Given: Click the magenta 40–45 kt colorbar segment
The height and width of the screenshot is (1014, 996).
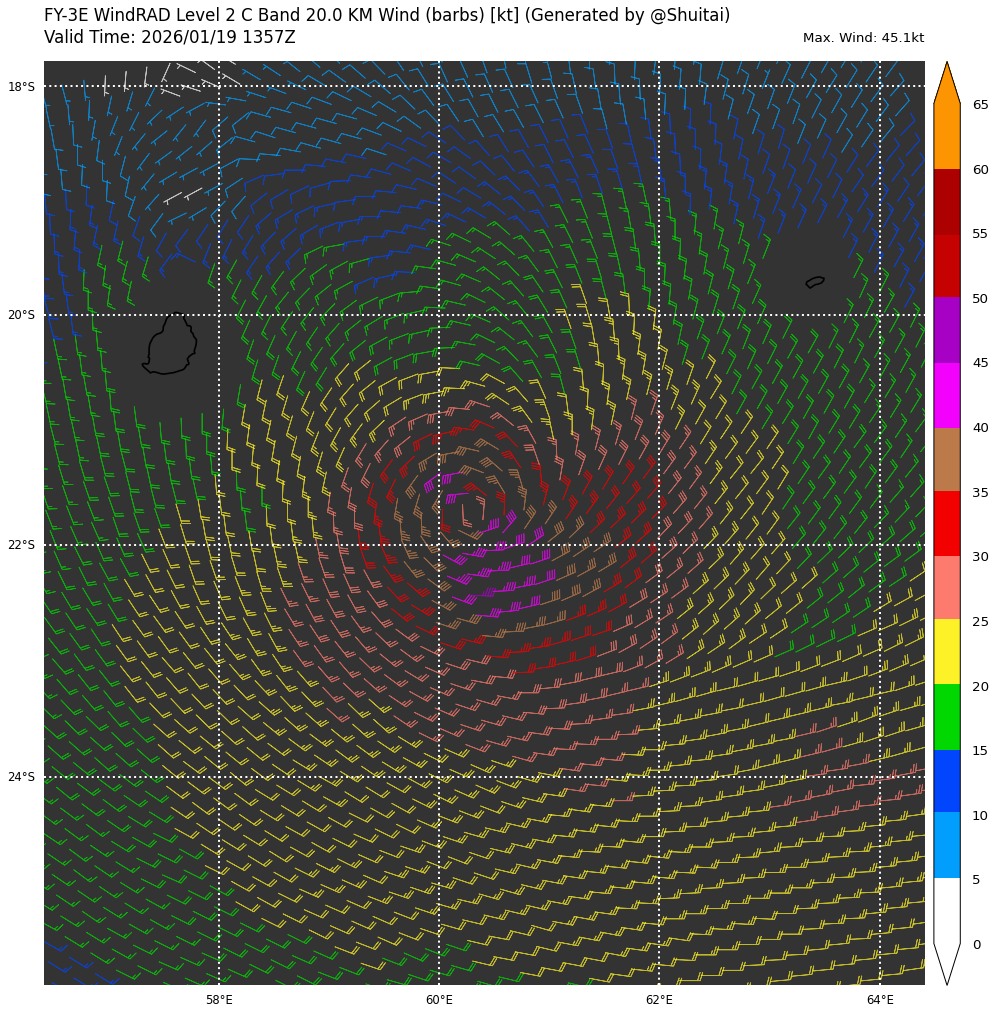Looking at the screenshot, I should pyautogui.click(x=946, y=395).
